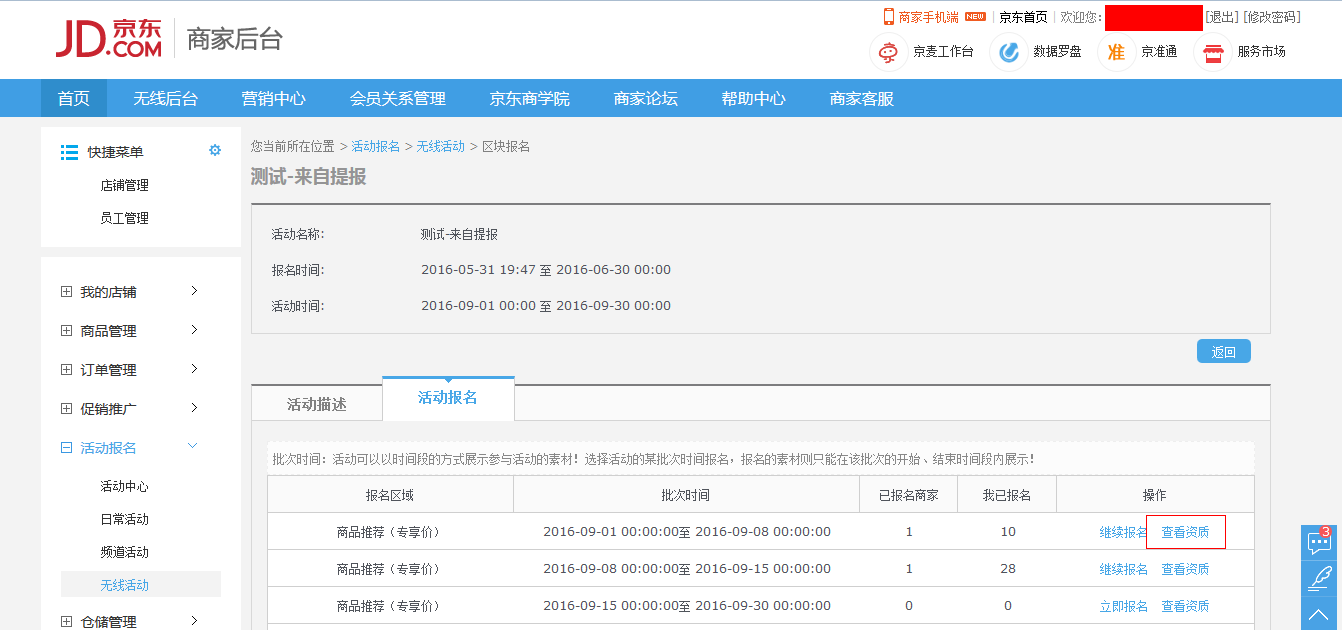Open 营销中心 in the navigation bar
Viewport: 1342px width, 630px height.
[273, 98]
